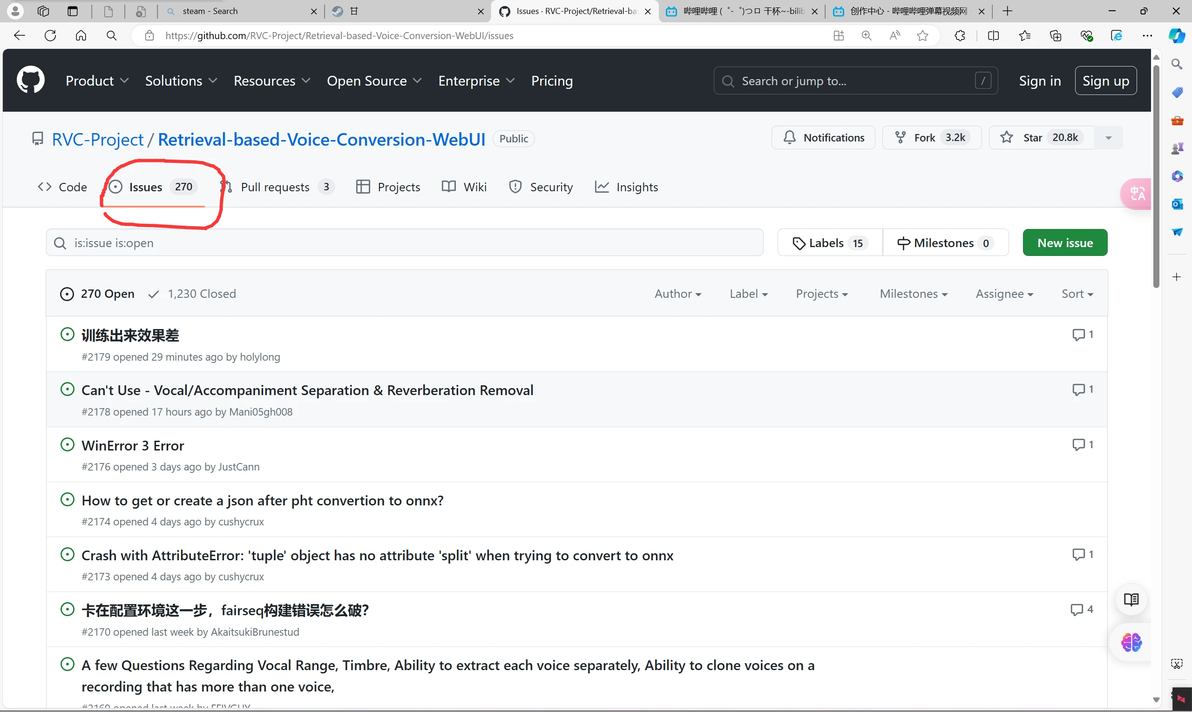Open the Insights tab
Viewport: 1192px width, 712px height.
pyautogui.click(x=627, y=187)
